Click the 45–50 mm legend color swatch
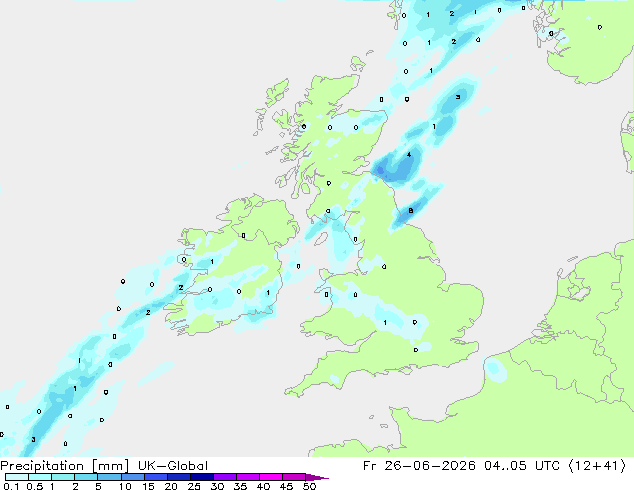The image size is (634, 490). 294,477
